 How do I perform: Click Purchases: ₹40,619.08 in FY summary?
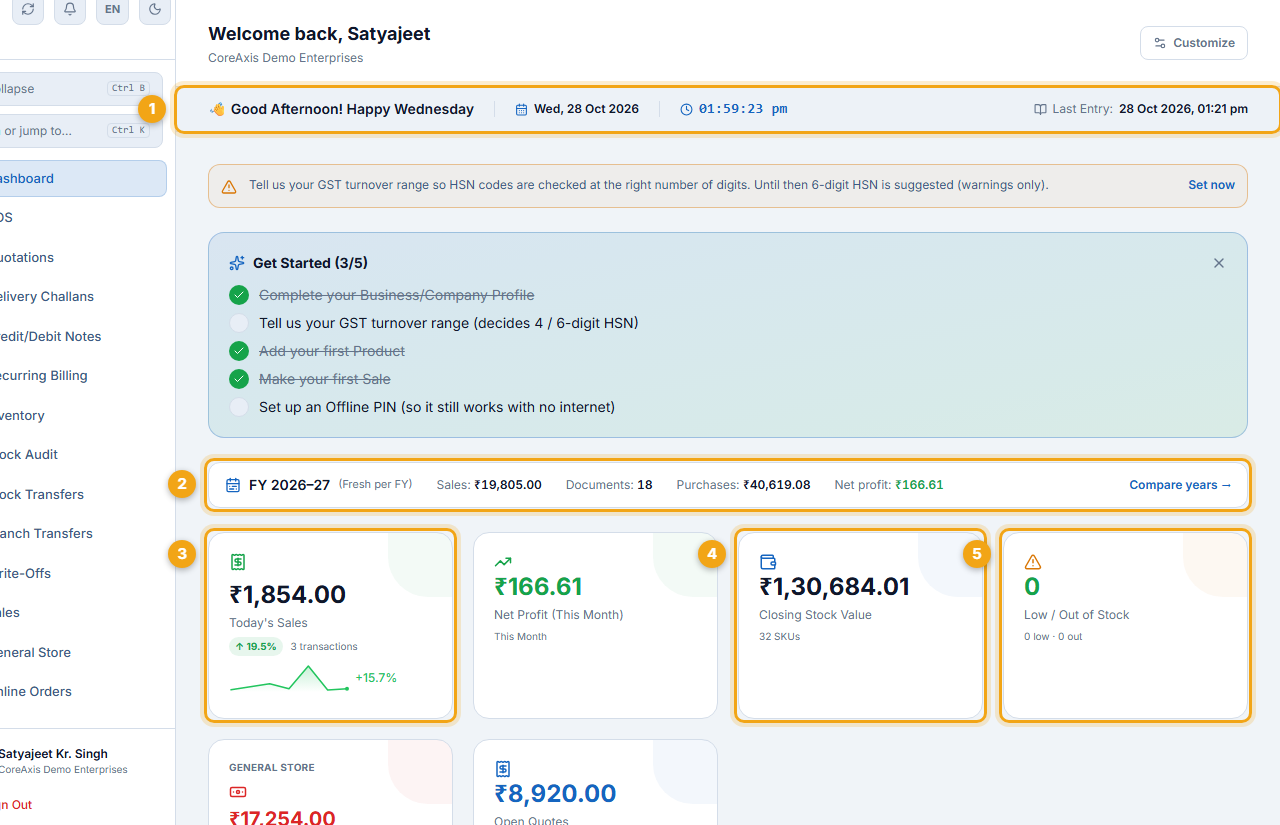pyautogui.click(x=743, y=485)
